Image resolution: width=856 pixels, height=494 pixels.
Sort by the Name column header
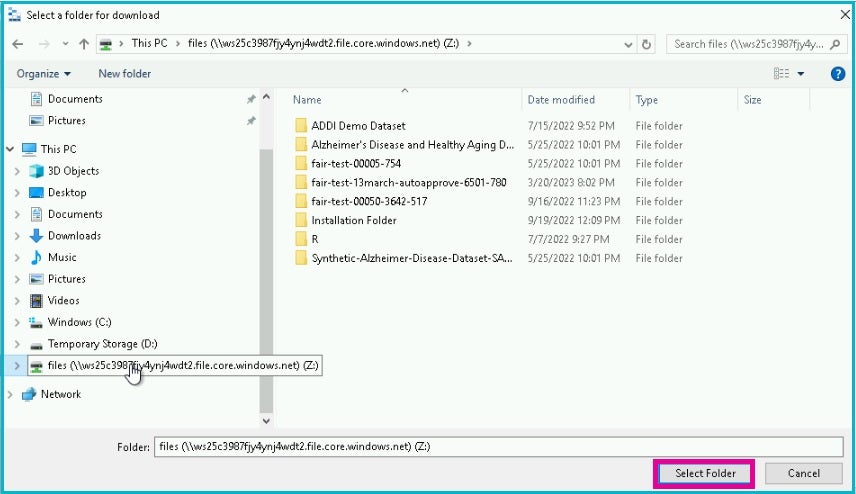307,100
